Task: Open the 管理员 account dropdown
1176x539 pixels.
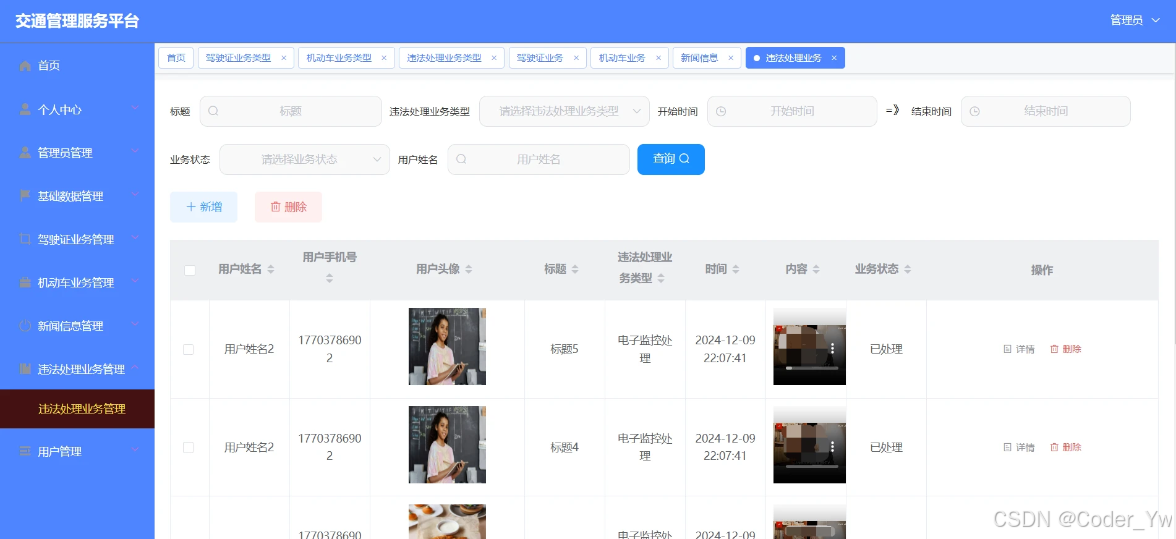Action: 1136,20
